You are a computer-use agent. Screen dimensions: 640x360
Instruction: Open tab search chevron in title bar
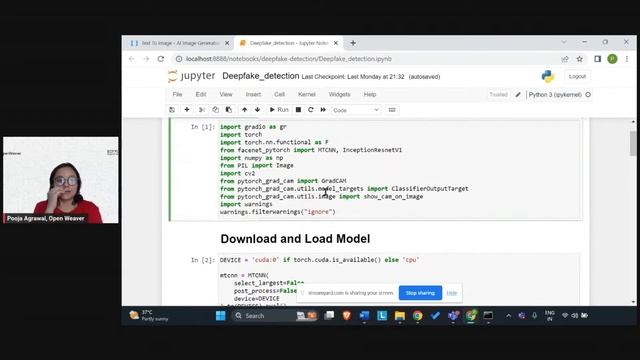tap(564, 42)
